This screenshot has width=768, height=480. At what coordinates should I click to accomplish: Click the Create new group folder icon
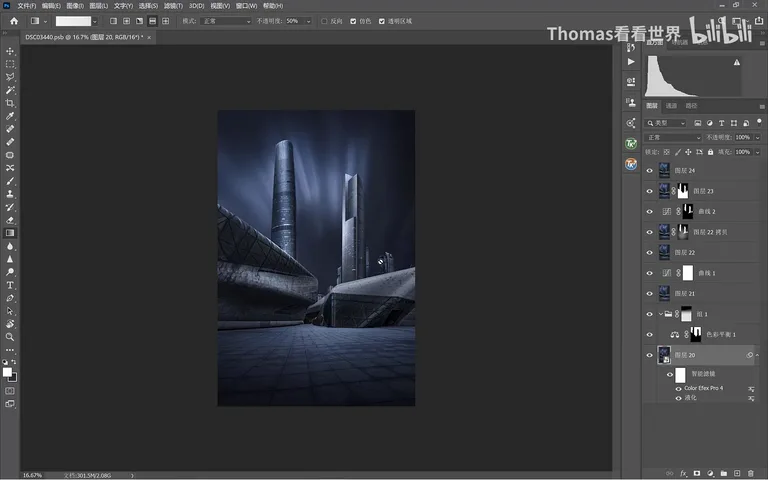[x=724, y=473]
